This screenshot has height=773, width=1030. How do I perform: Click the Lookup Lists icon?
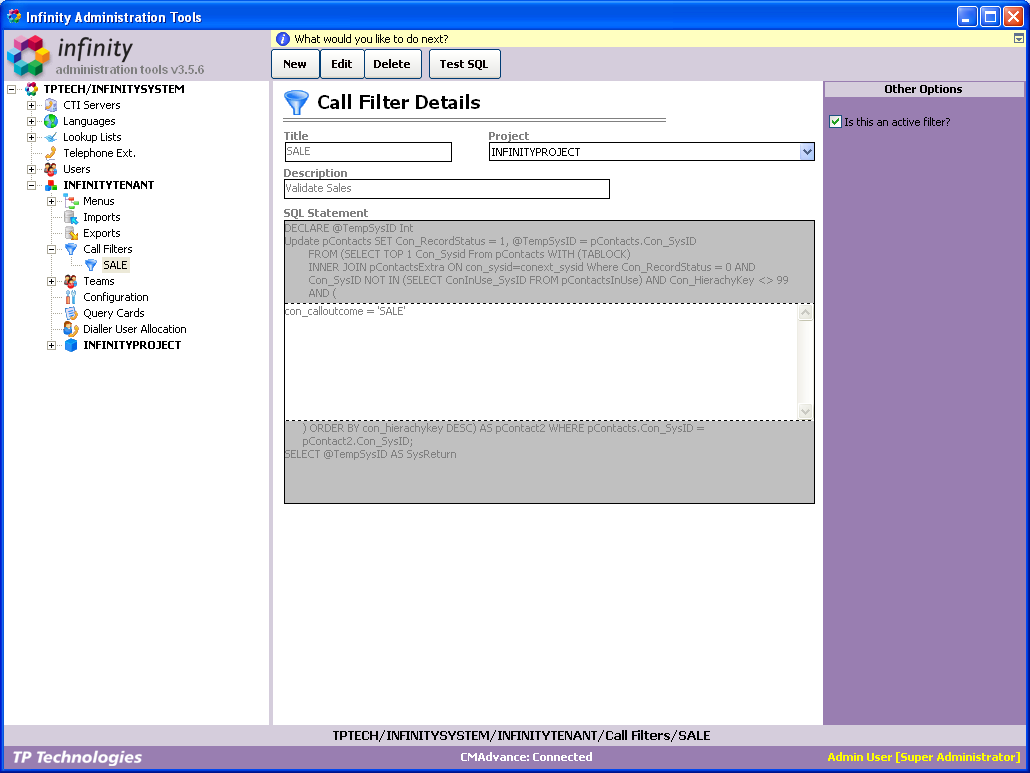[x=51, y=137]
